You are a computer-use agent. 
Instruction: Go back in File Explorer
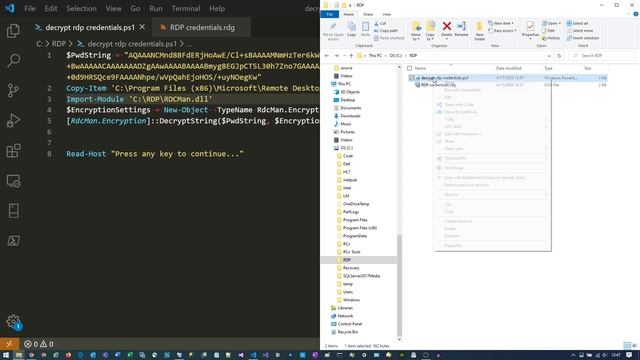(x=327, y=56)
